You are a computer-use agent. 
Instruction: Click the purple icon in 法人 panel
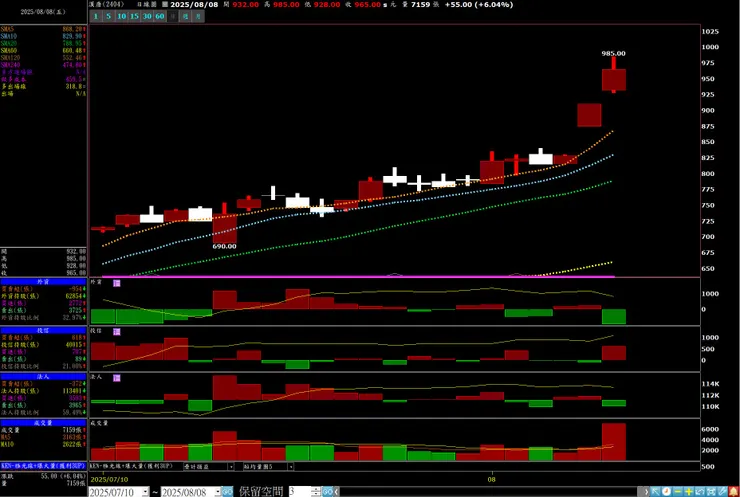[x=117, y=378]
